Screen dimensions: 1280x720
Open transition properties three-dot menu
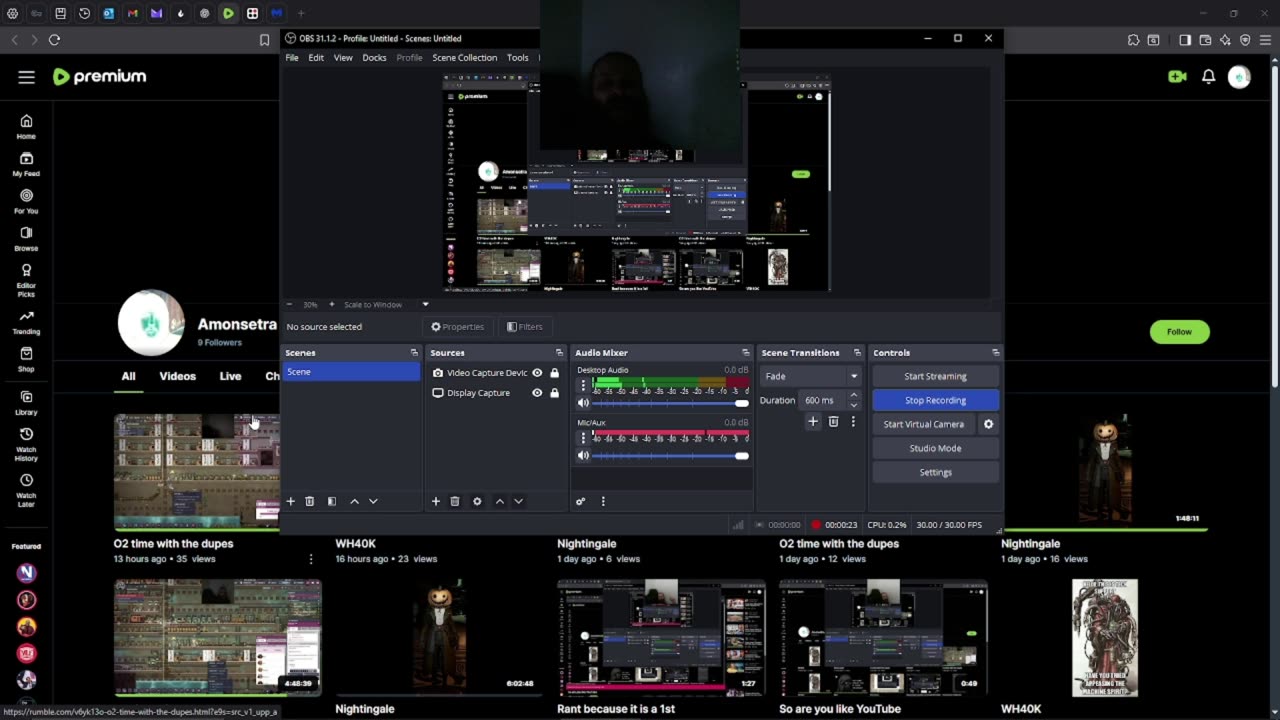(x=853, y=422)
